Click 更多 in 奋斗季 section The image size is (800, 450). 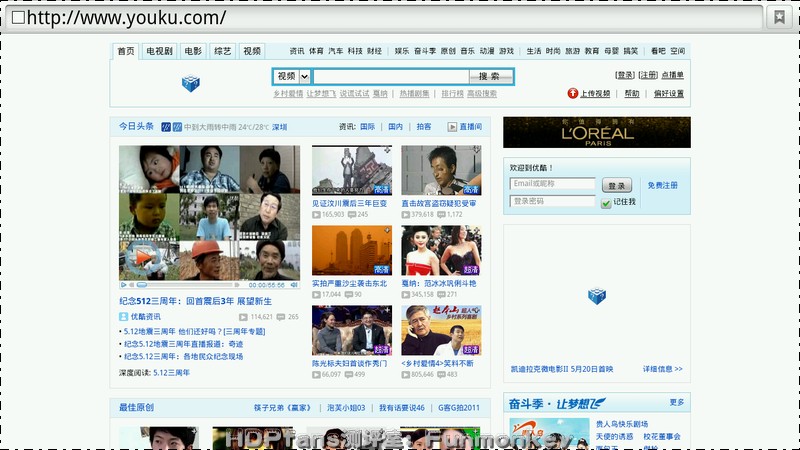[677, 402]
